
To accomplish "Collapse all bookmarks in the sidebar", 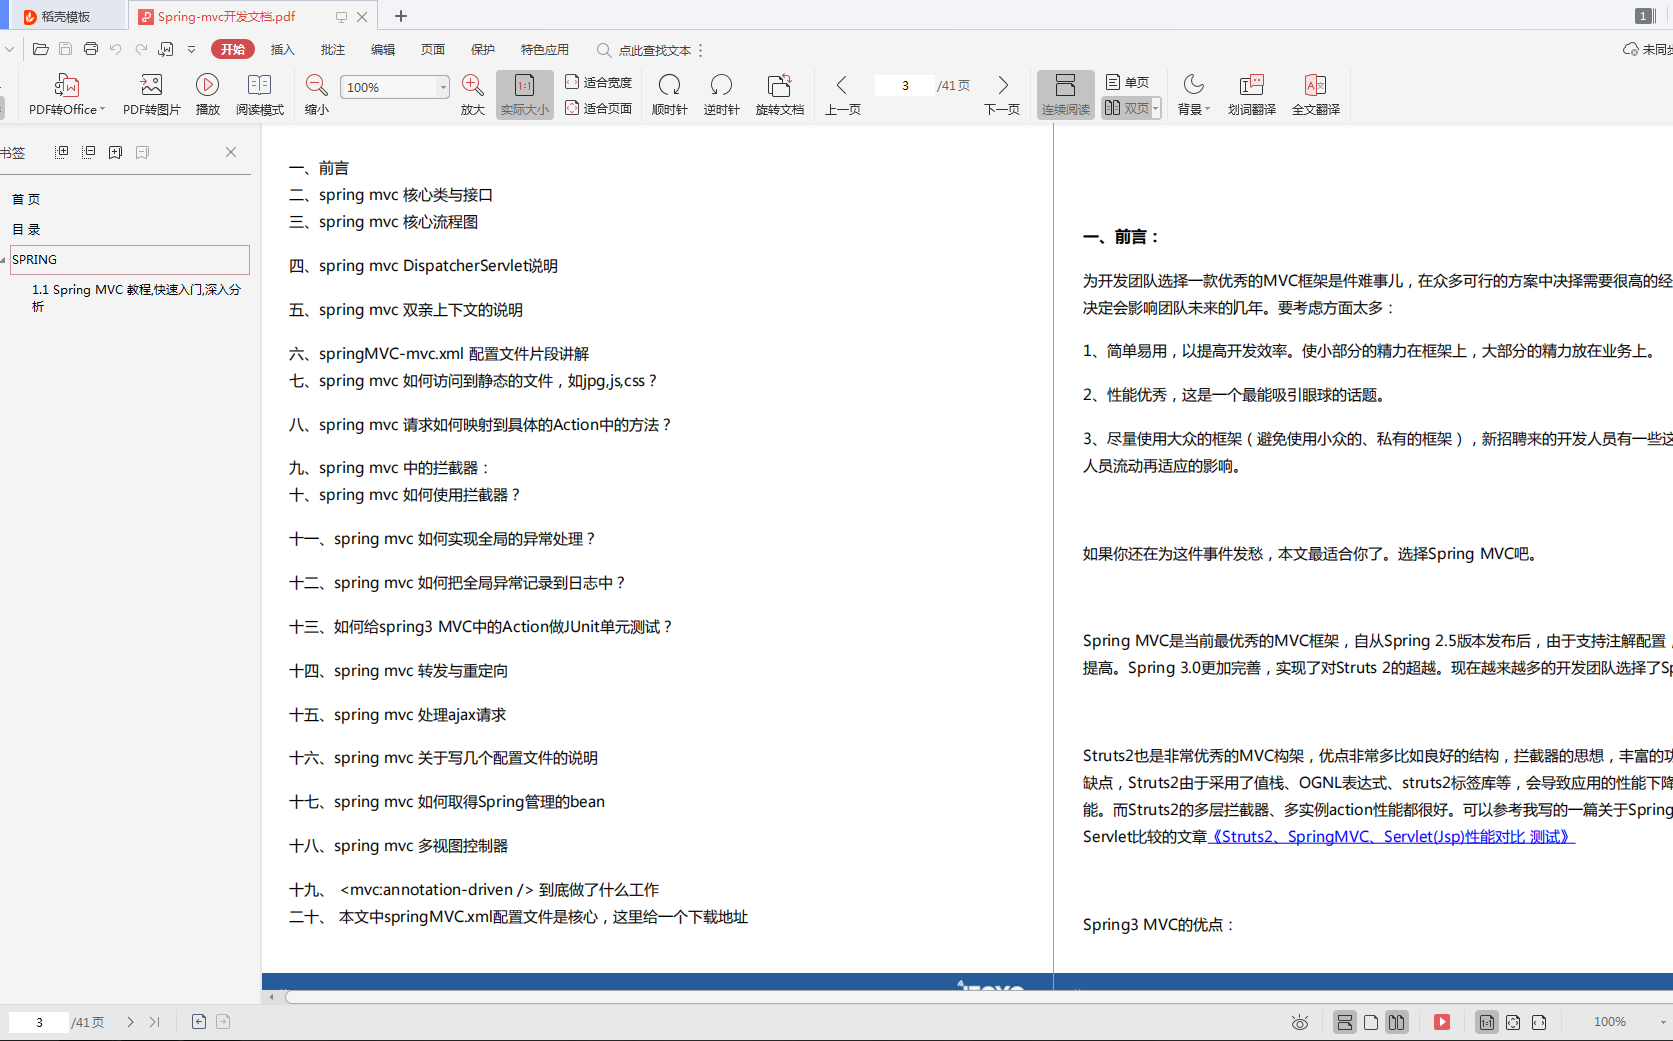I will (x=88, y=152).
